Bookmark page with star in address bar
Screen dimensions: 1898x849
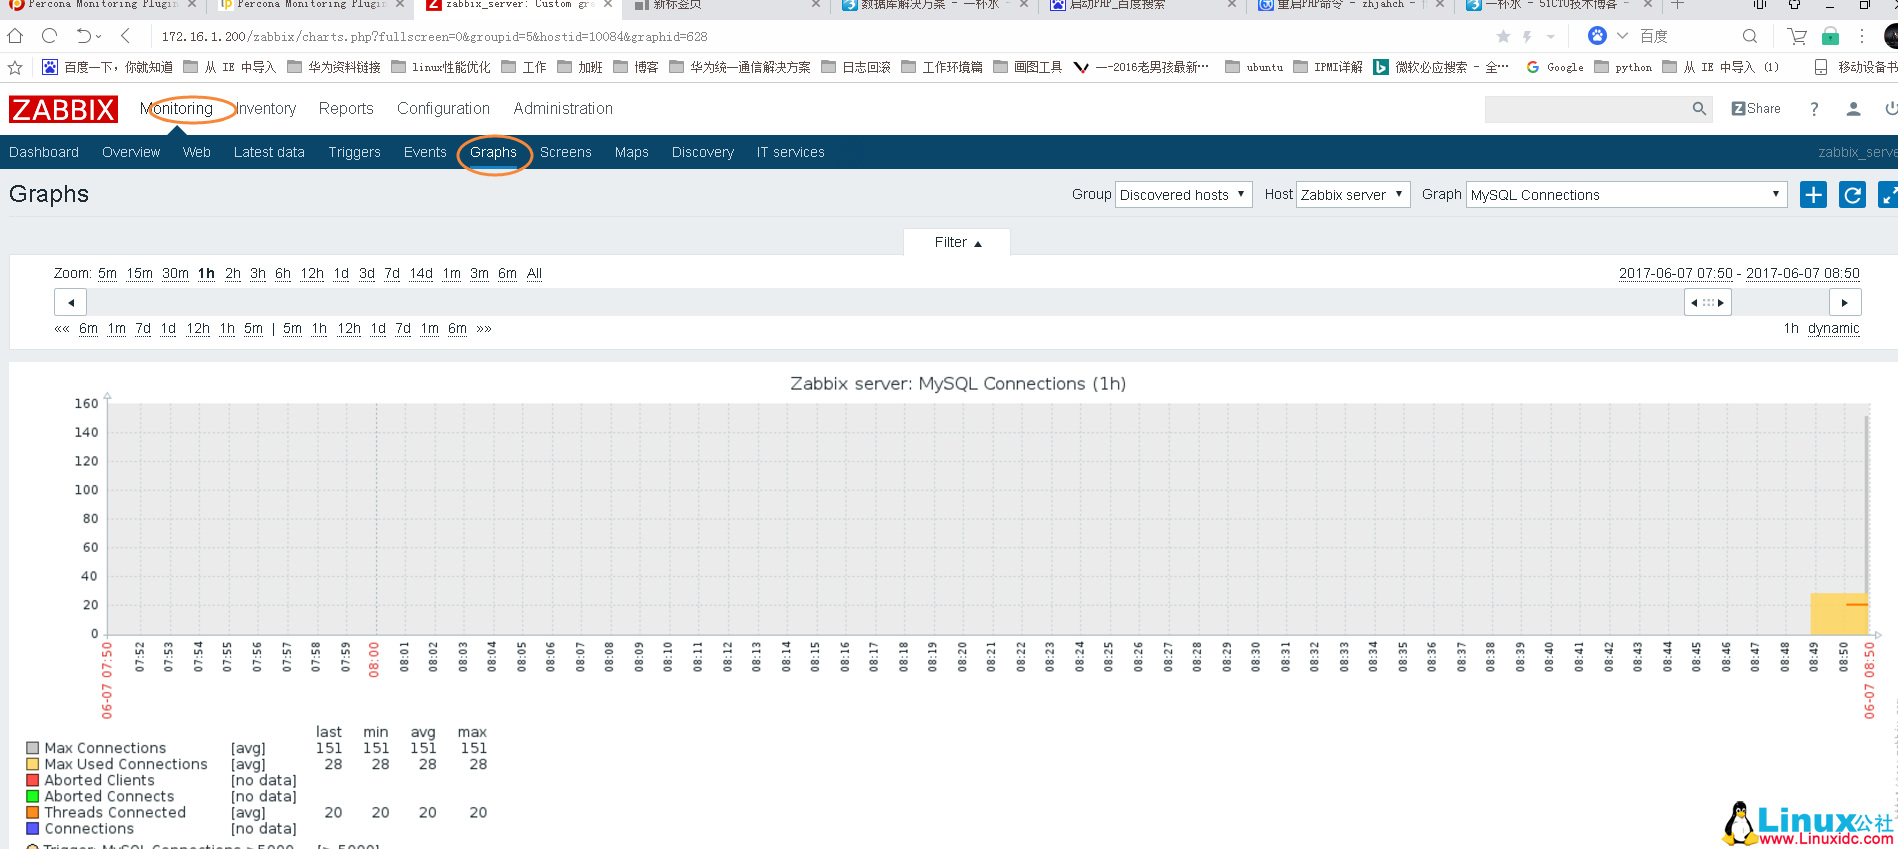pyautogui.click(x=1503, y=36)
